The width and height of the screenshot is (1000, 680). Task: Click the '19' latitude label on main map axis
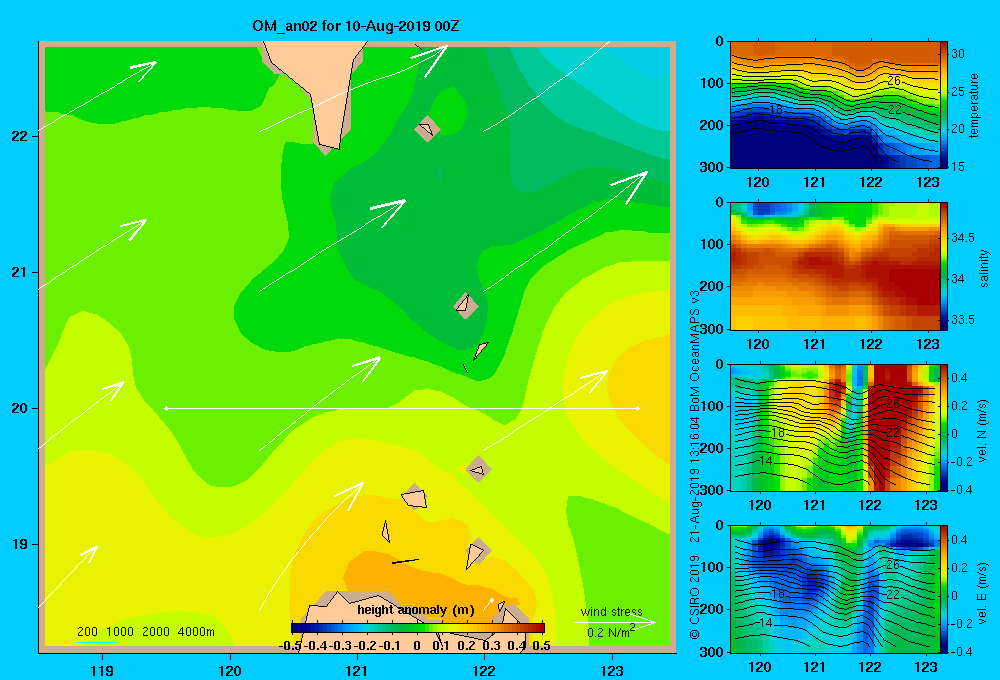[x=19, y=544]
